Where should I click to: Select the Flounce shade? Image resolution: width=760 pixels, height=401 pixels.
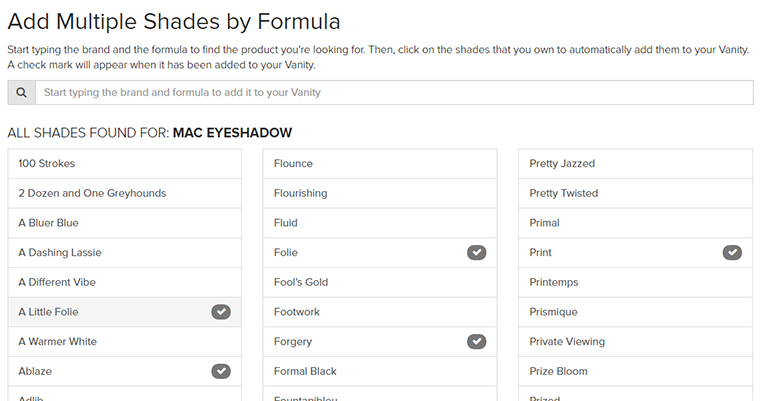point(380,164)
